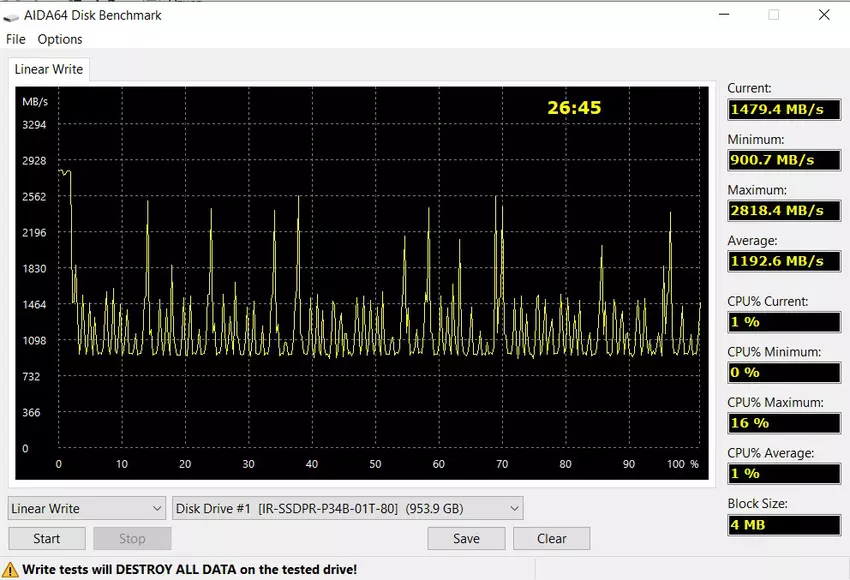The image size is (850, 580).
Task: Save the benchmark results
Action: pos(466,538)
